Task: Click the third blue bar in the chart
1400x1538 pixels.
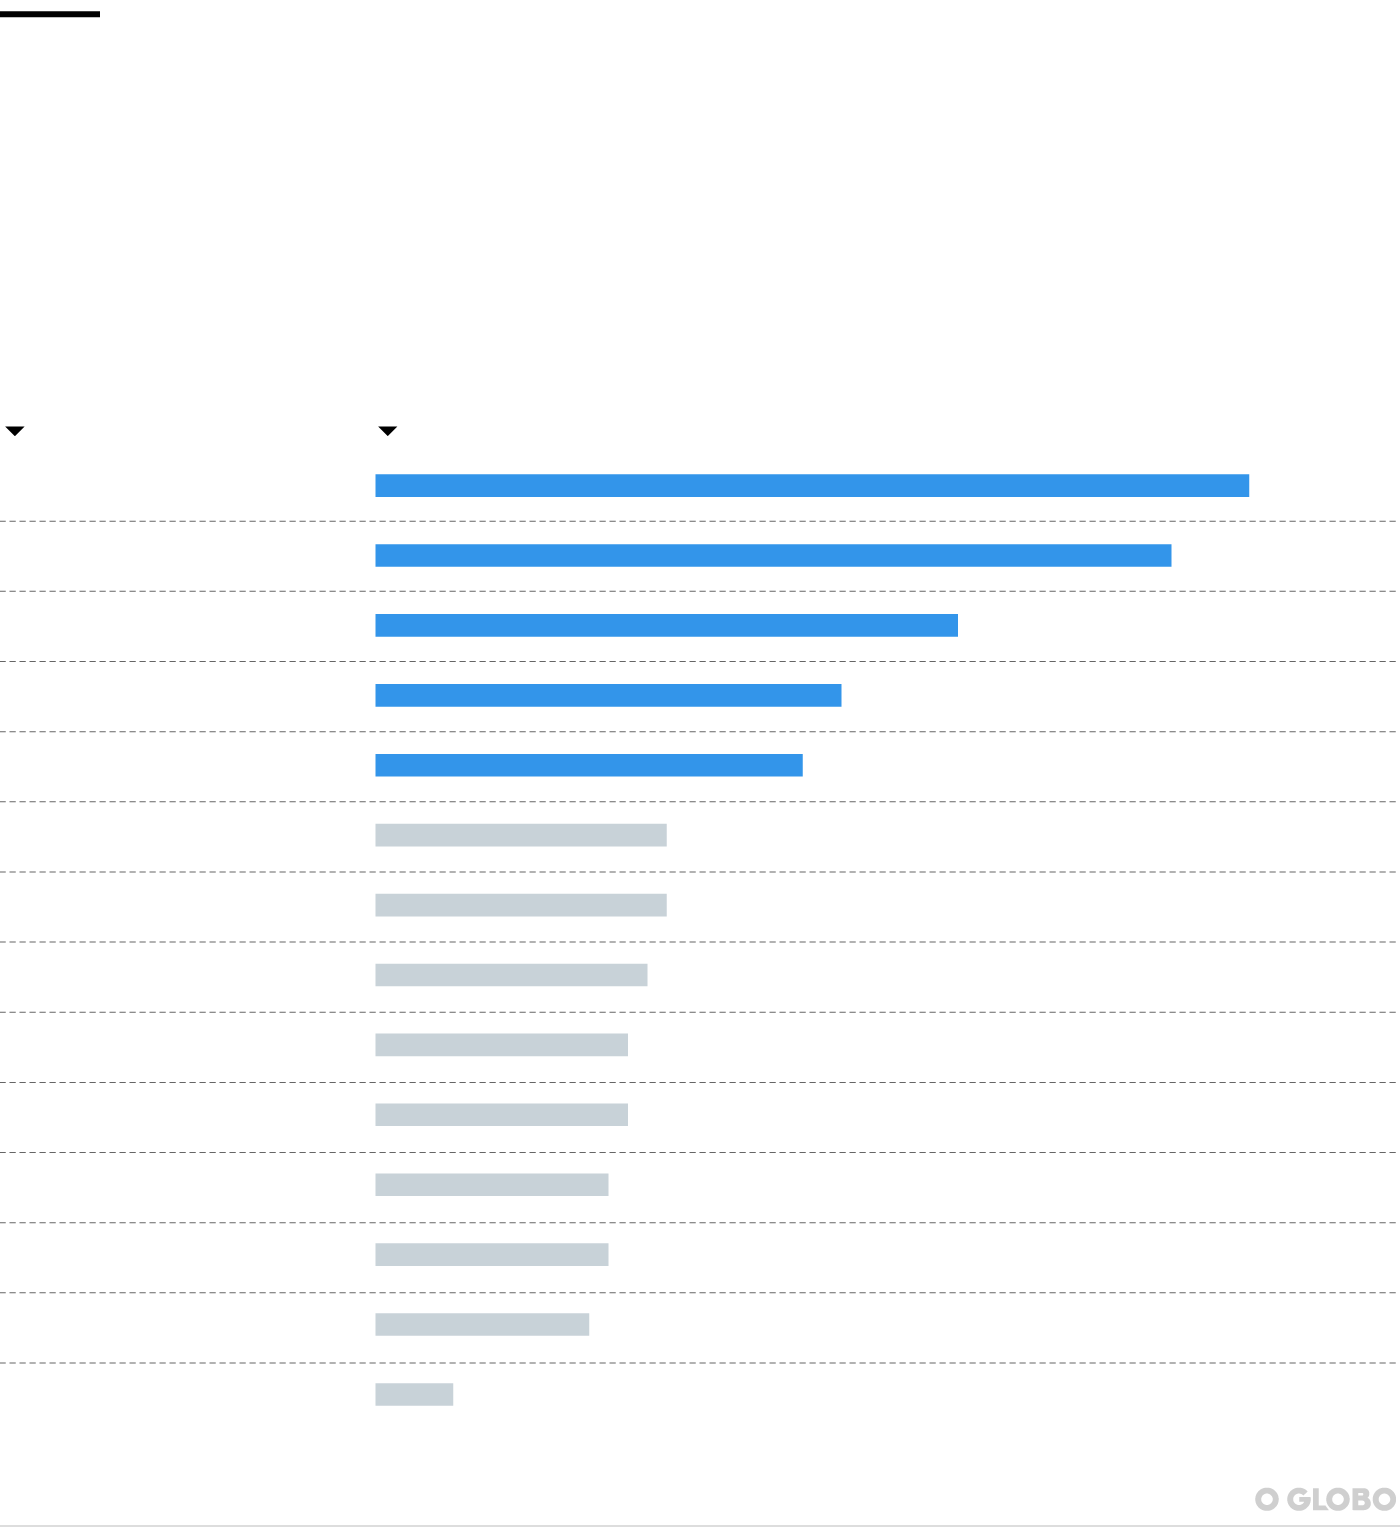Action: (666, 626)
